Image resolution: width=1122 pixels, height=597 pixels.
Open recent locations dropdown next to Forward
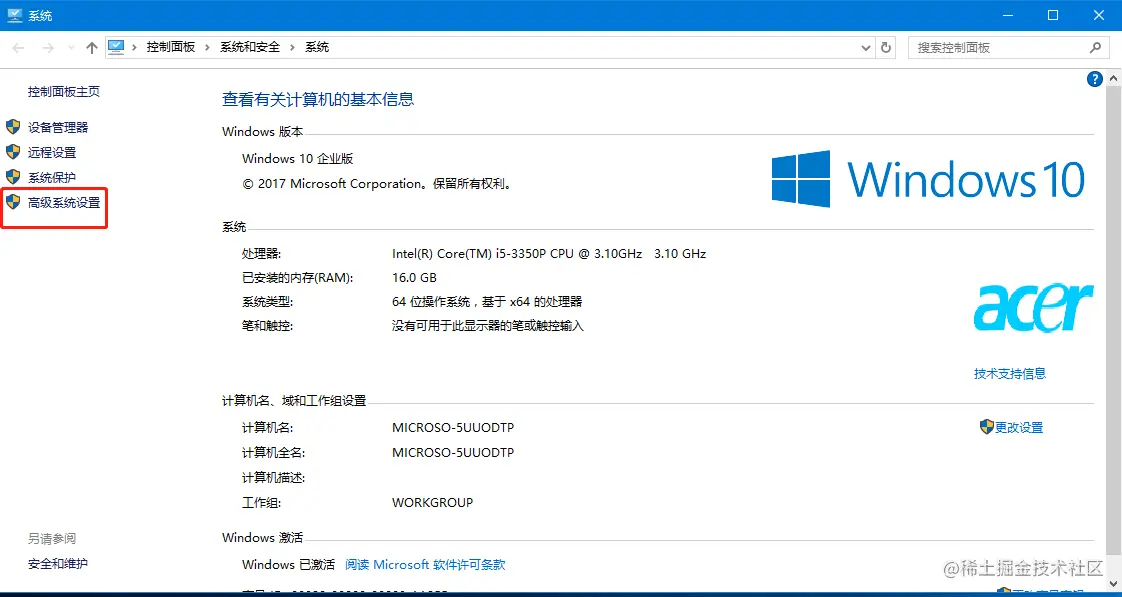click(70, 48)
